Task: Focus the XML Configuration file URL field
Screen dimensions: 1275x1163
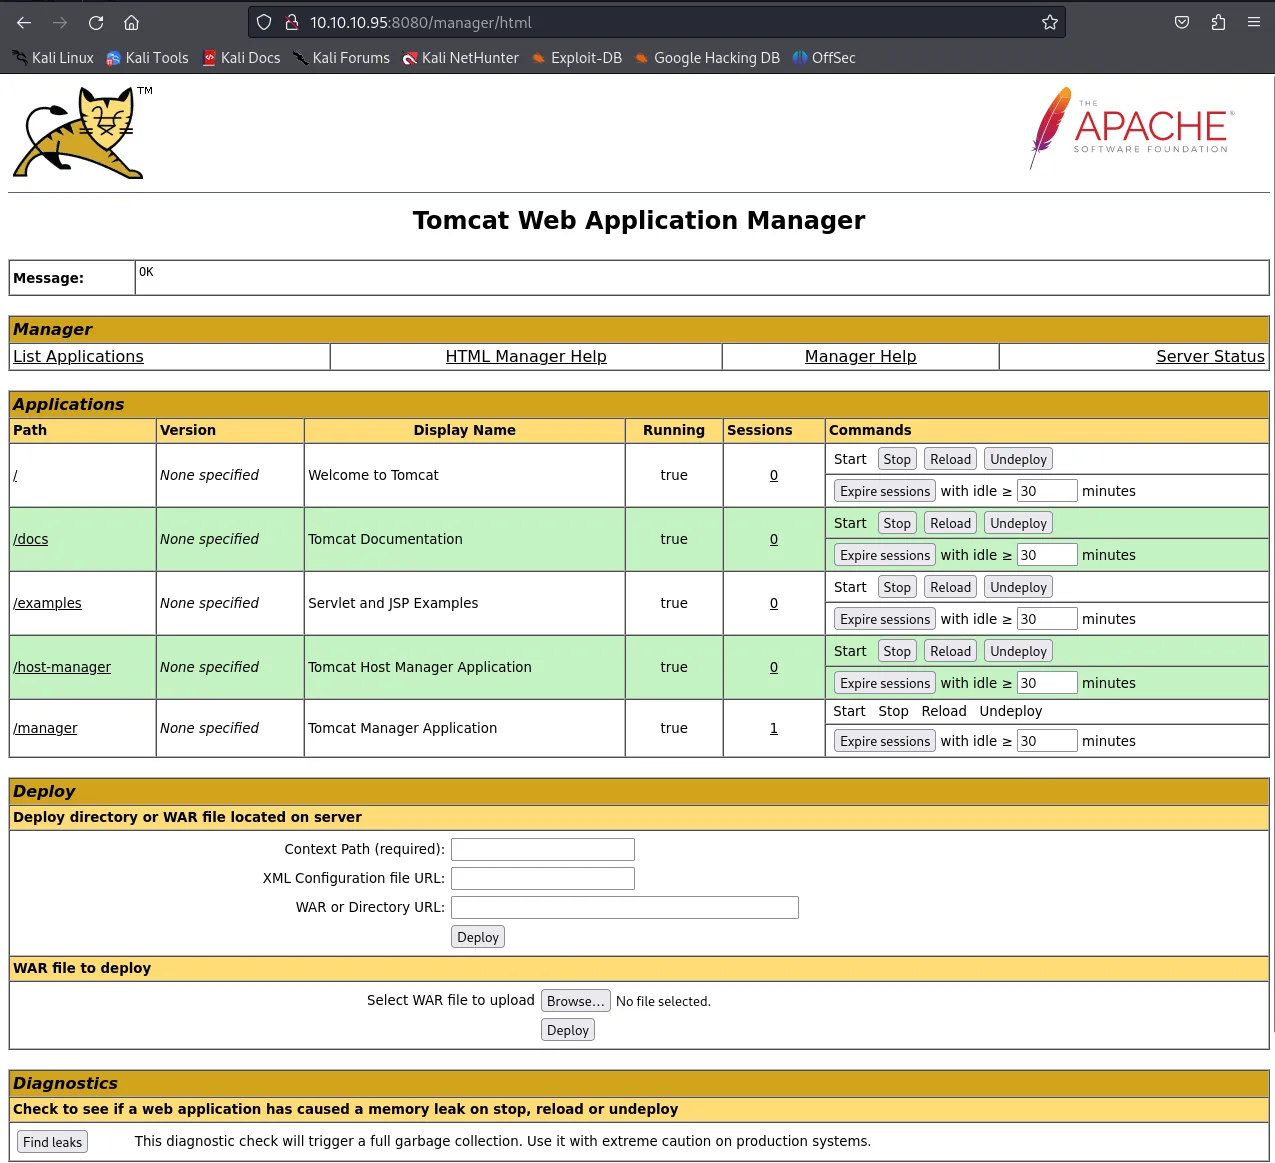Action: coord(543,878)
